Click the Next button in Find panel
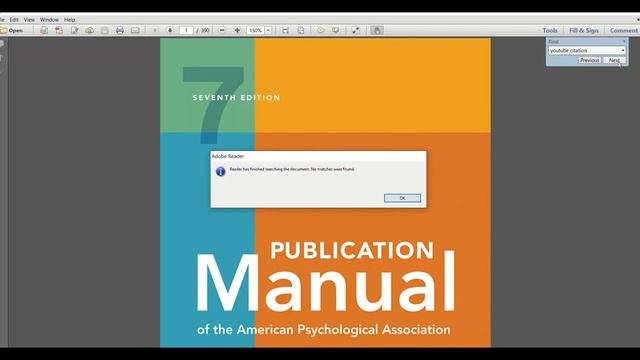This screenshot has width=640, height=360. tap(614, 60)
